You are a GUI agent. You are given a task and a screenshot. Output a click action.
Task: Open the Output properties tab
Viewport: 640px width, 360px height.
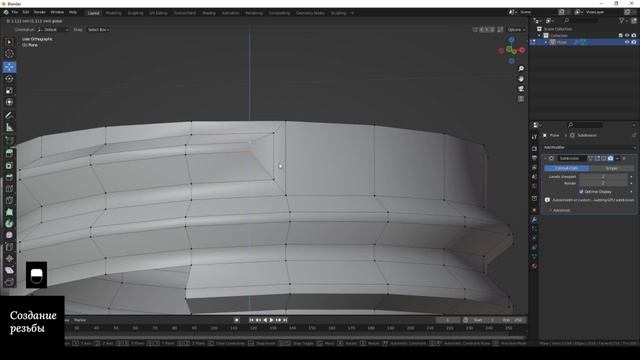[534, 158]
